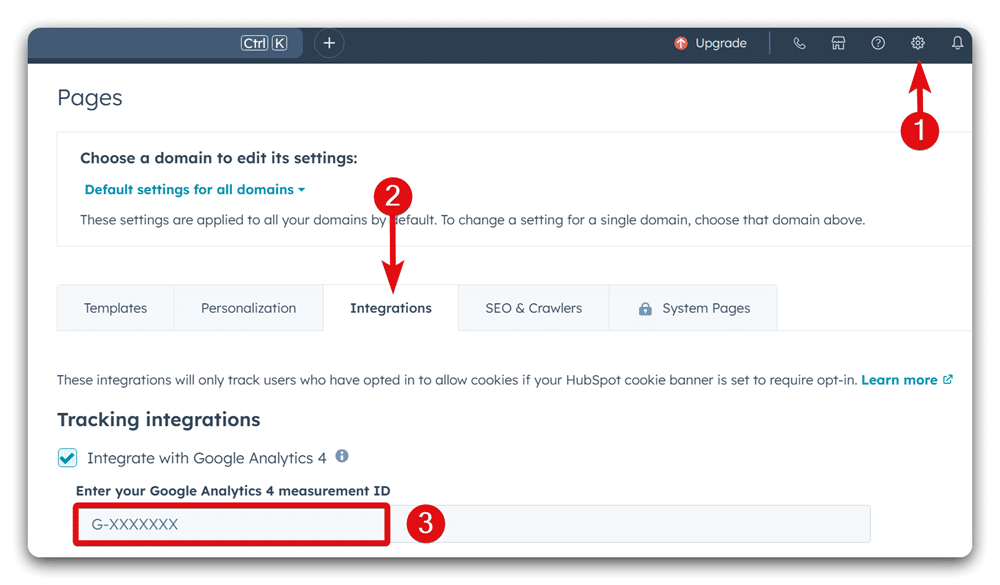Click the Ctrl K search bar
The height and width of the screenshot is (585, 1000).
(x=262, y=43)
